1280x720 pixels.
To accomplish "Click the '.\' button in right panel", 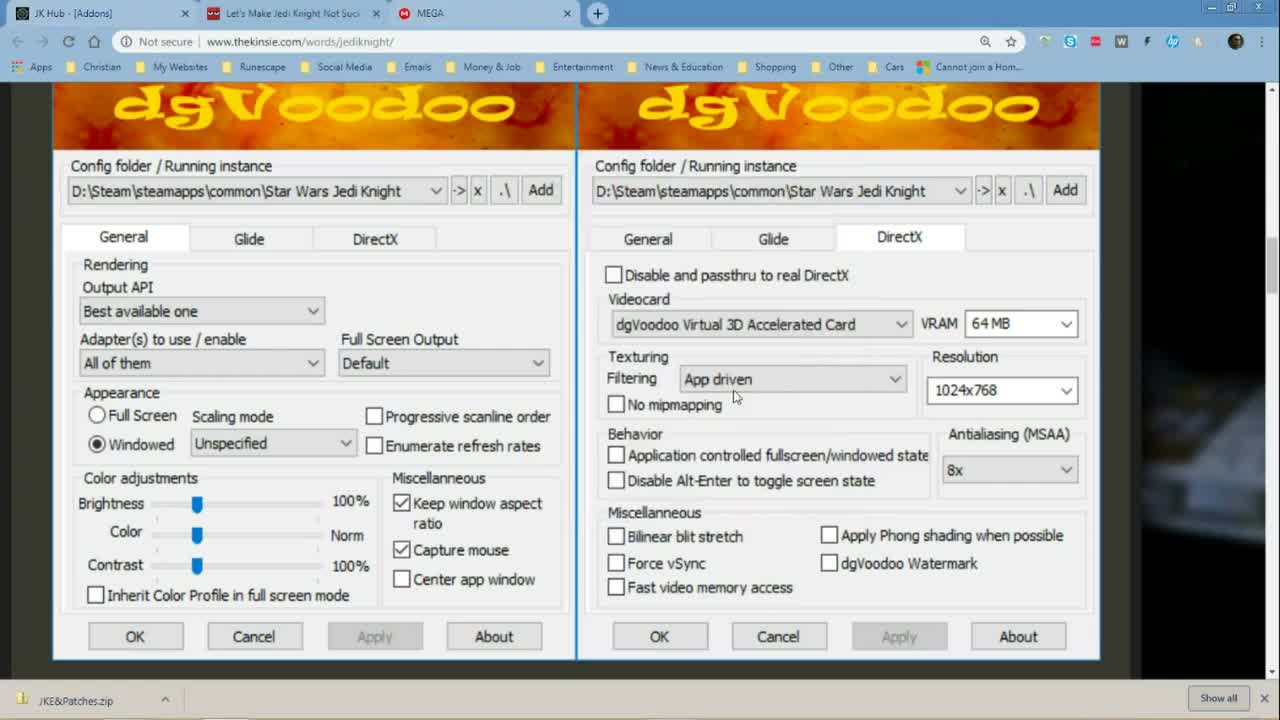I will click(1030, 190).
